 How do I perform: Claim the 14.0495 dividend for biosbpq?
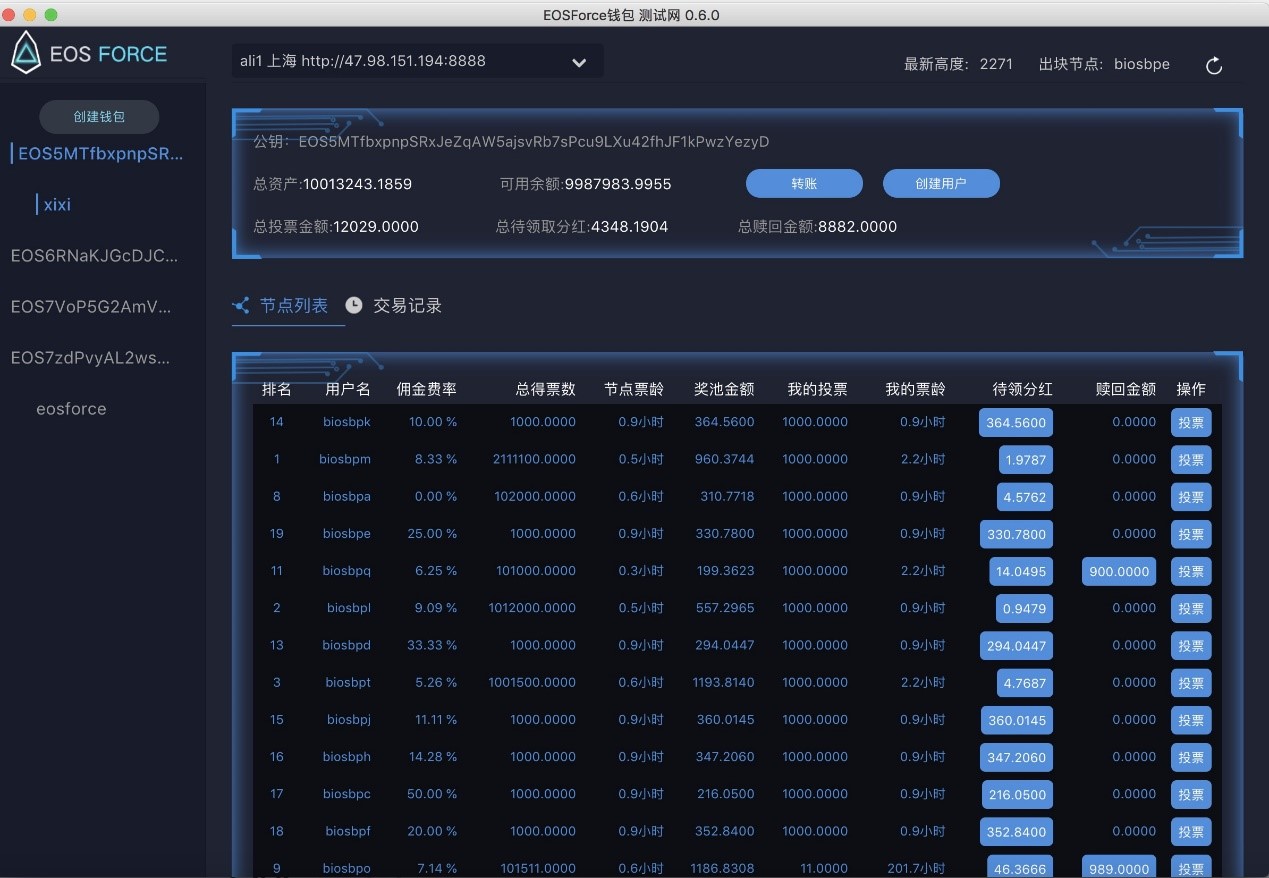tap(1021, 572)
